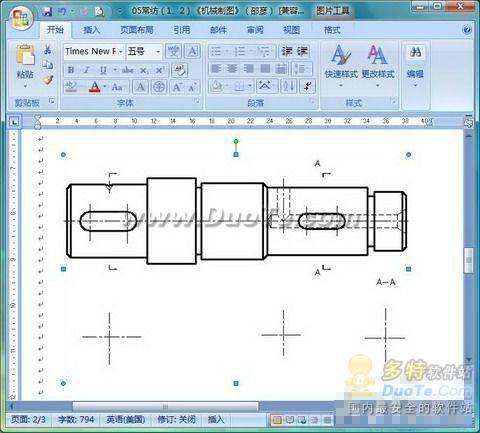The height and width of the screenshot is (433, 480).
Task: Open the Find/Edit binoculars (编辑) button
Action: (x=415, y=64)
